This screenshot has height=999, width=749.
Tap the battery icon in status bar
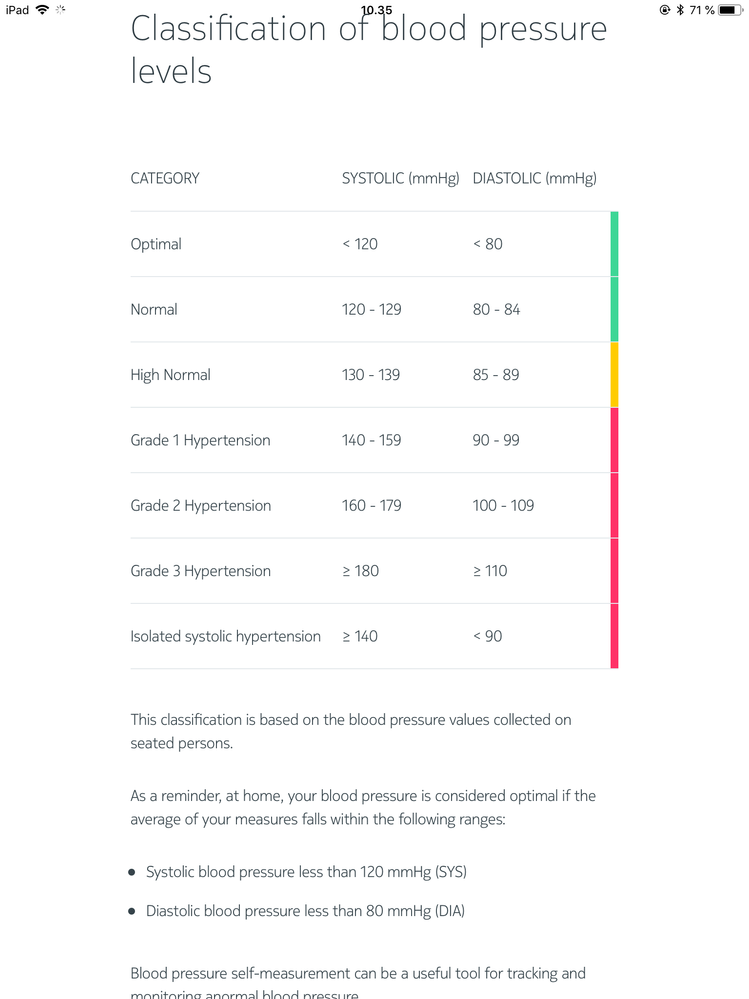[731, 10]
